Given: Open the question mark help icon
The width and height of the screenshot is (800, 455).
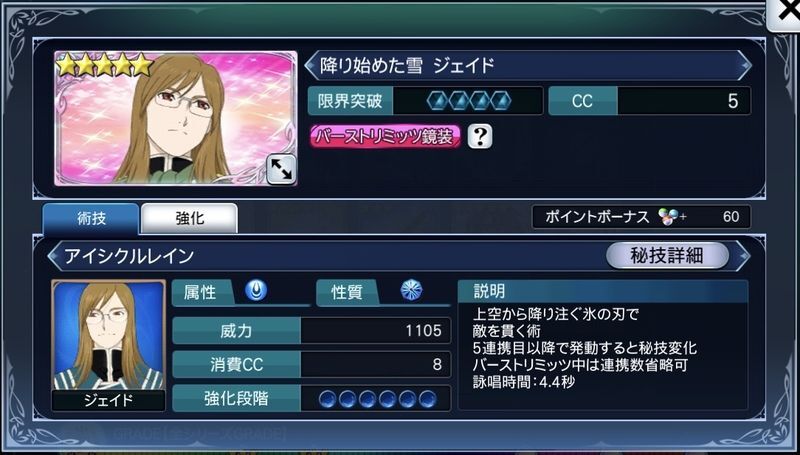Looking at the screenshot, I should [480, 137].
